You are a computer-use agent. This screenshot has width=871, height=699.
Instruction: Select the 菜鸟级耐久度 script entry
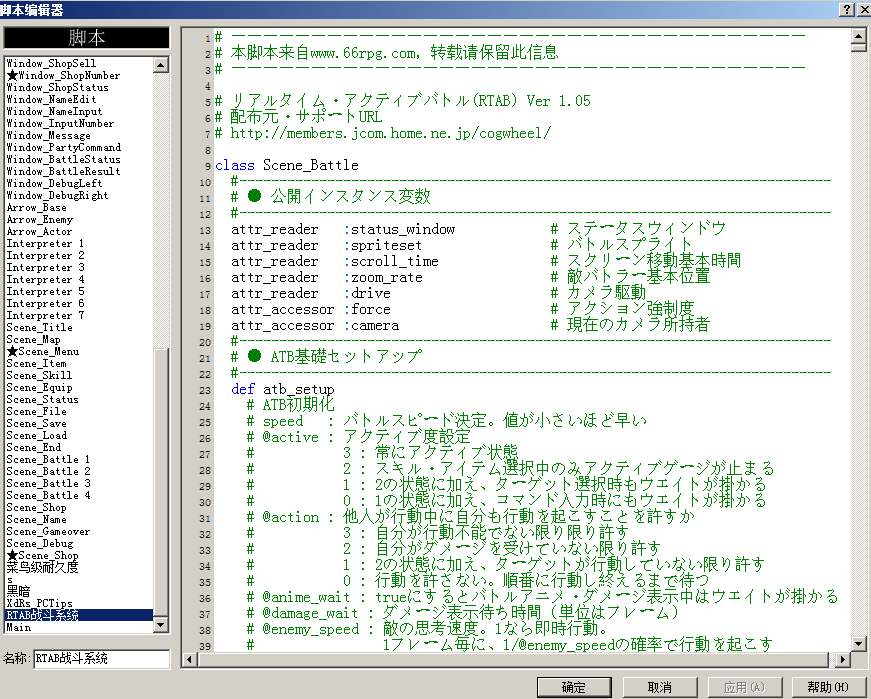(x=79, y=567)
